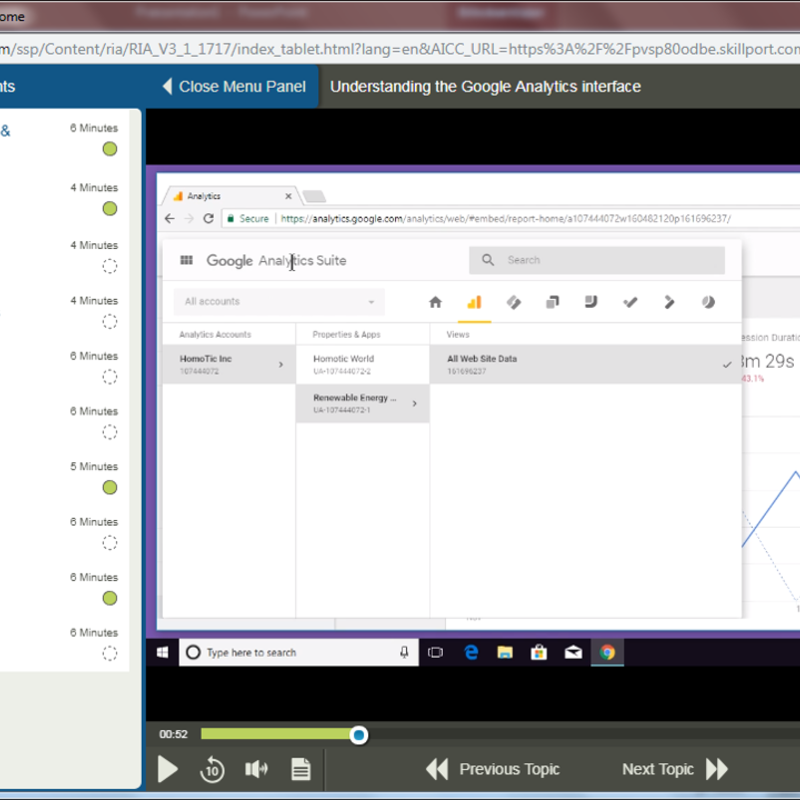The image size is (800, 800).
Task: Click the browser back arrow in video
Action: click(x=170, y=218)
